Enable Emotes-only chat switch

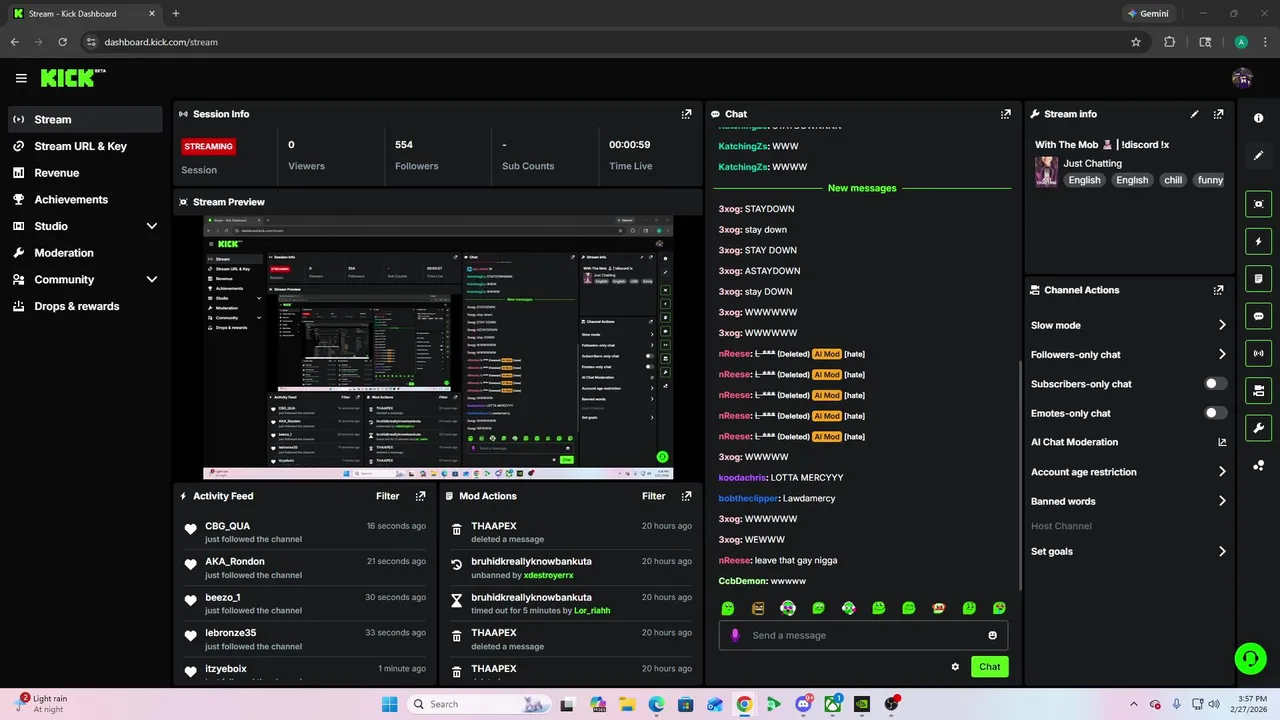pyautogui.click(x=1216, y=413)
